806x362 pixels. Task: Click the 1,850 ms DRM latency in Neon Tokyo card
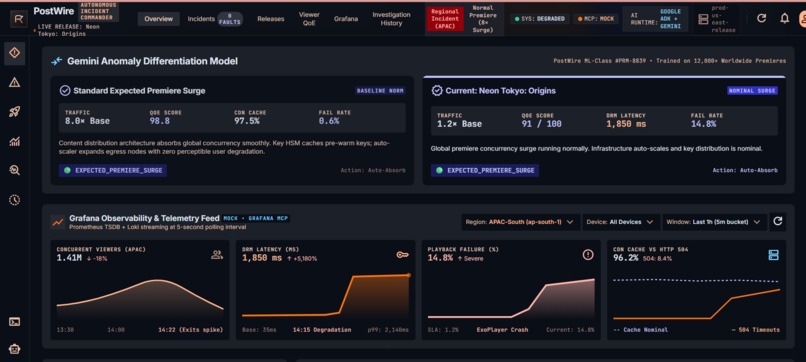pos(626,124)
